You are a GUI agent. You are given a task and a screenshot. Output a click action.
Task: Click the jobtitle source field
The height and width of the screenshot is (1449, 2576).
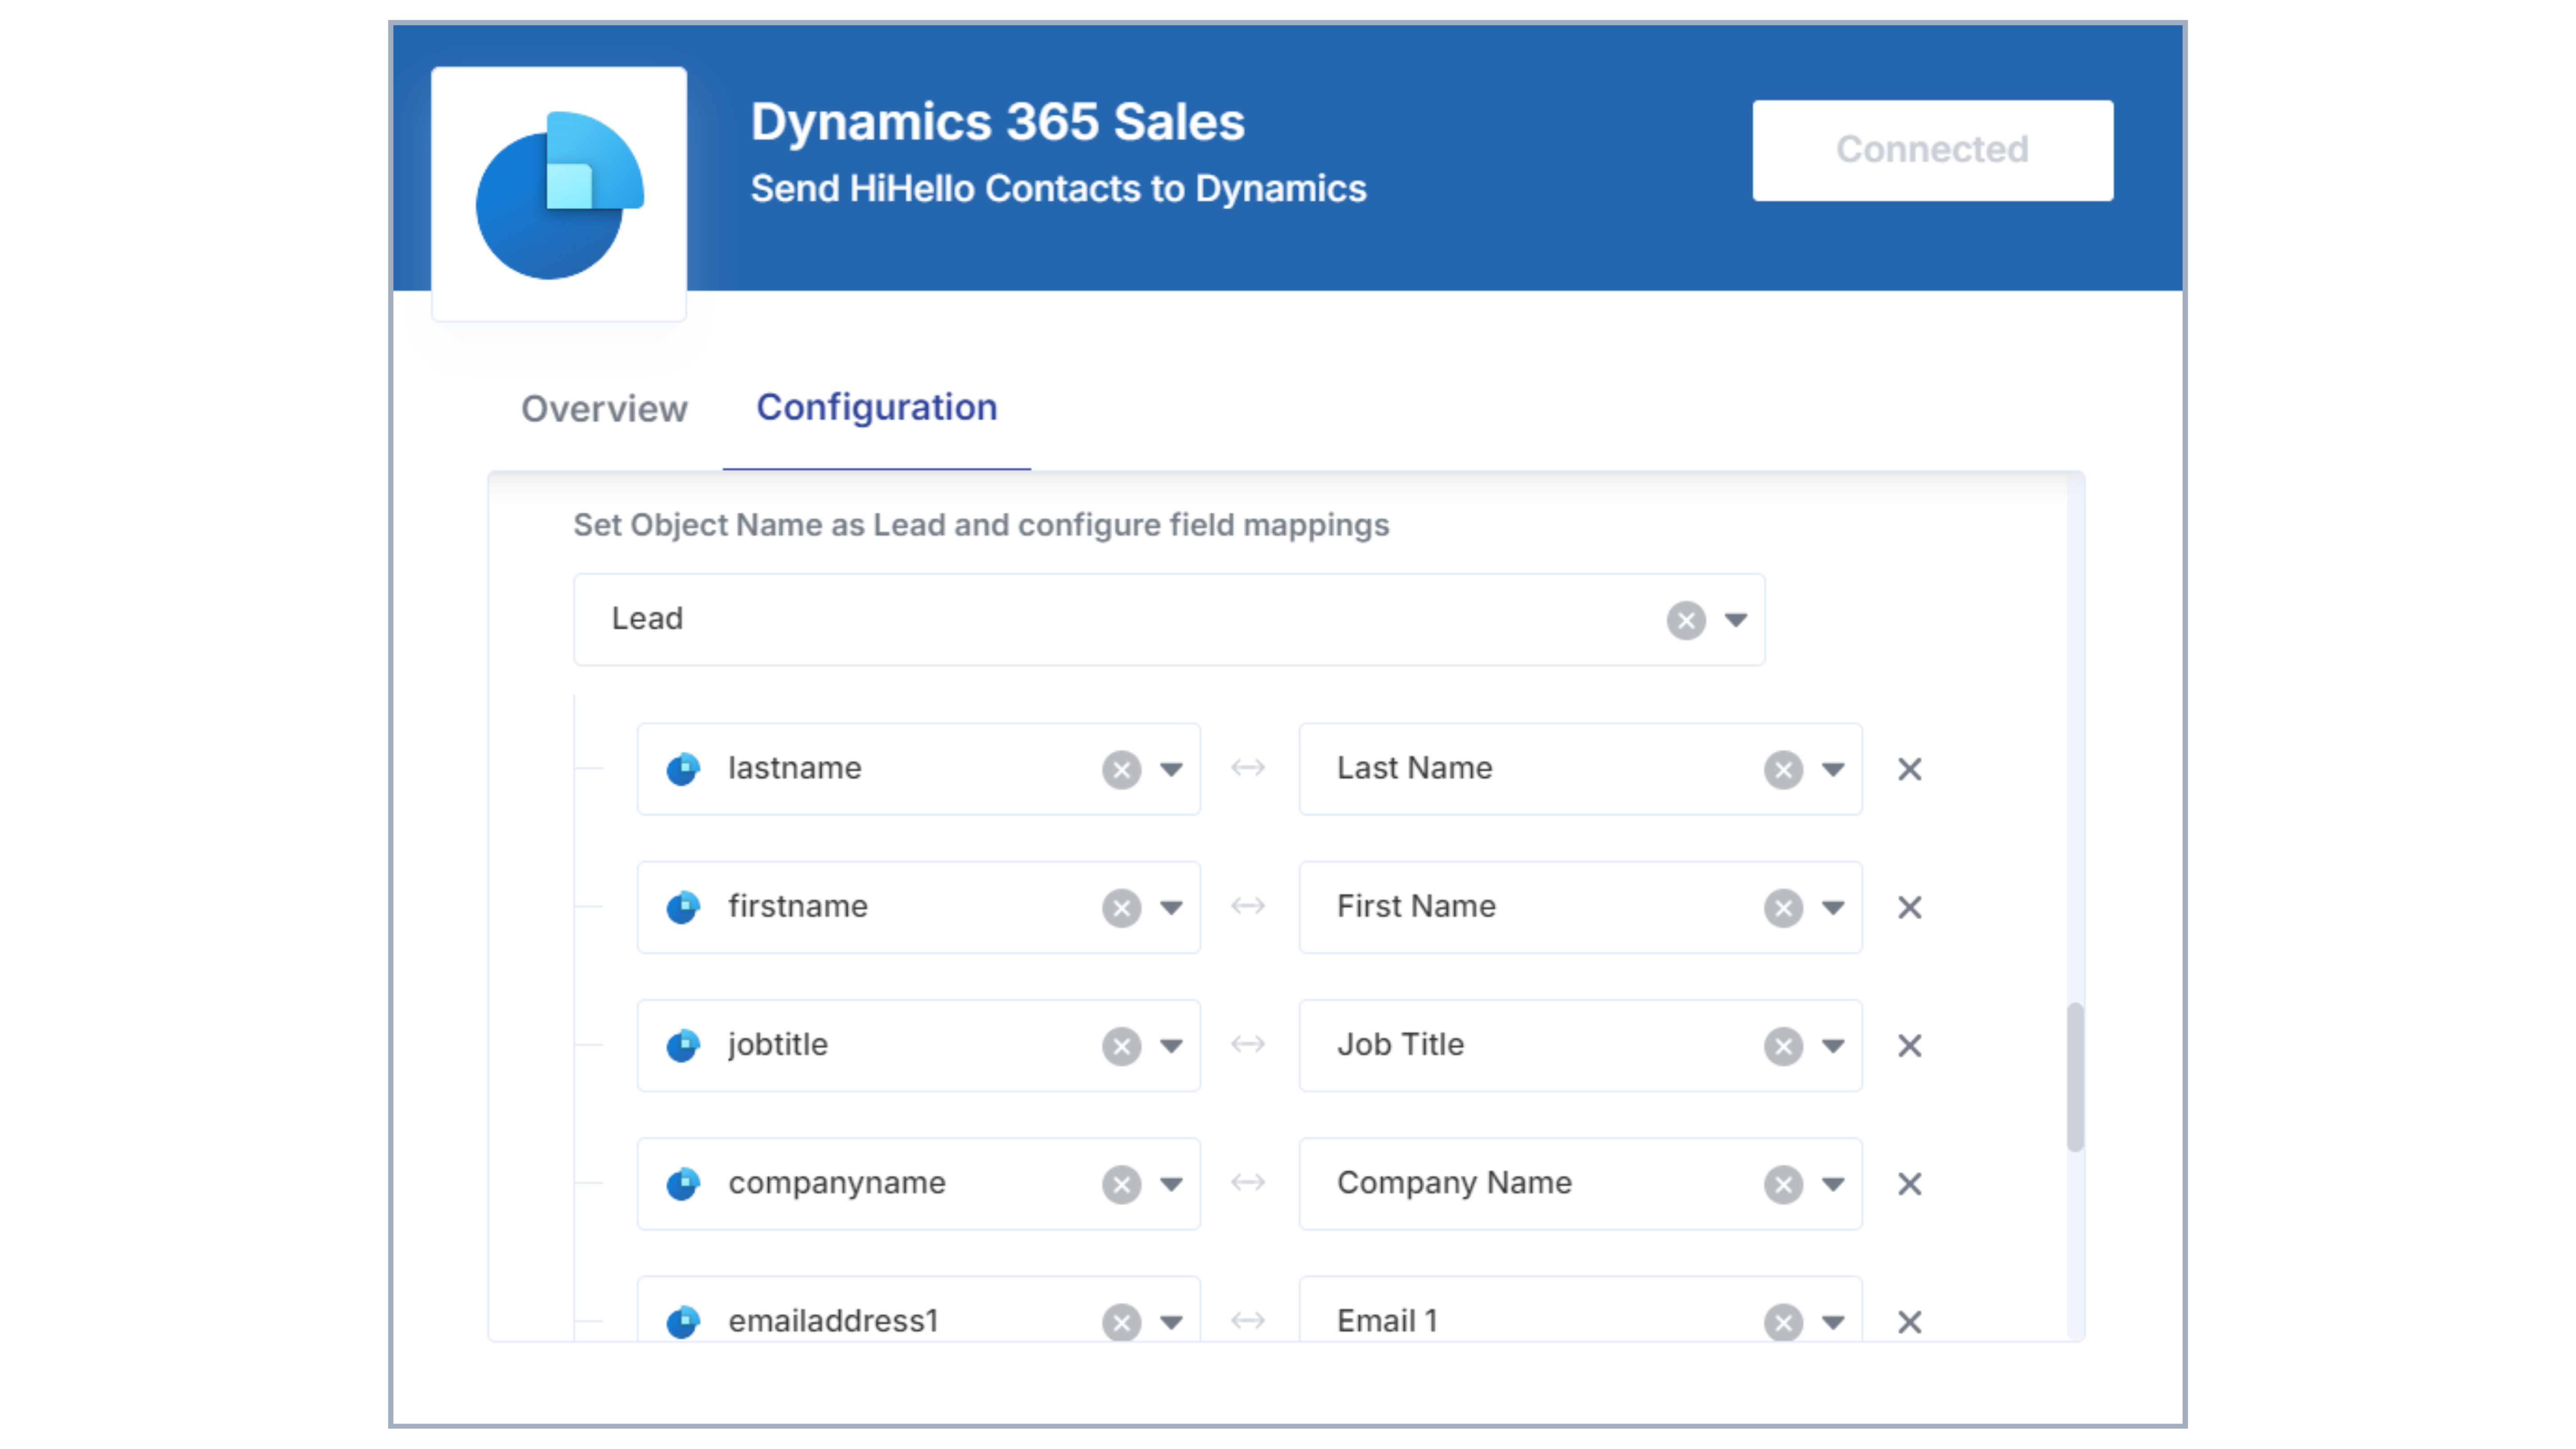coord(918,1045)
